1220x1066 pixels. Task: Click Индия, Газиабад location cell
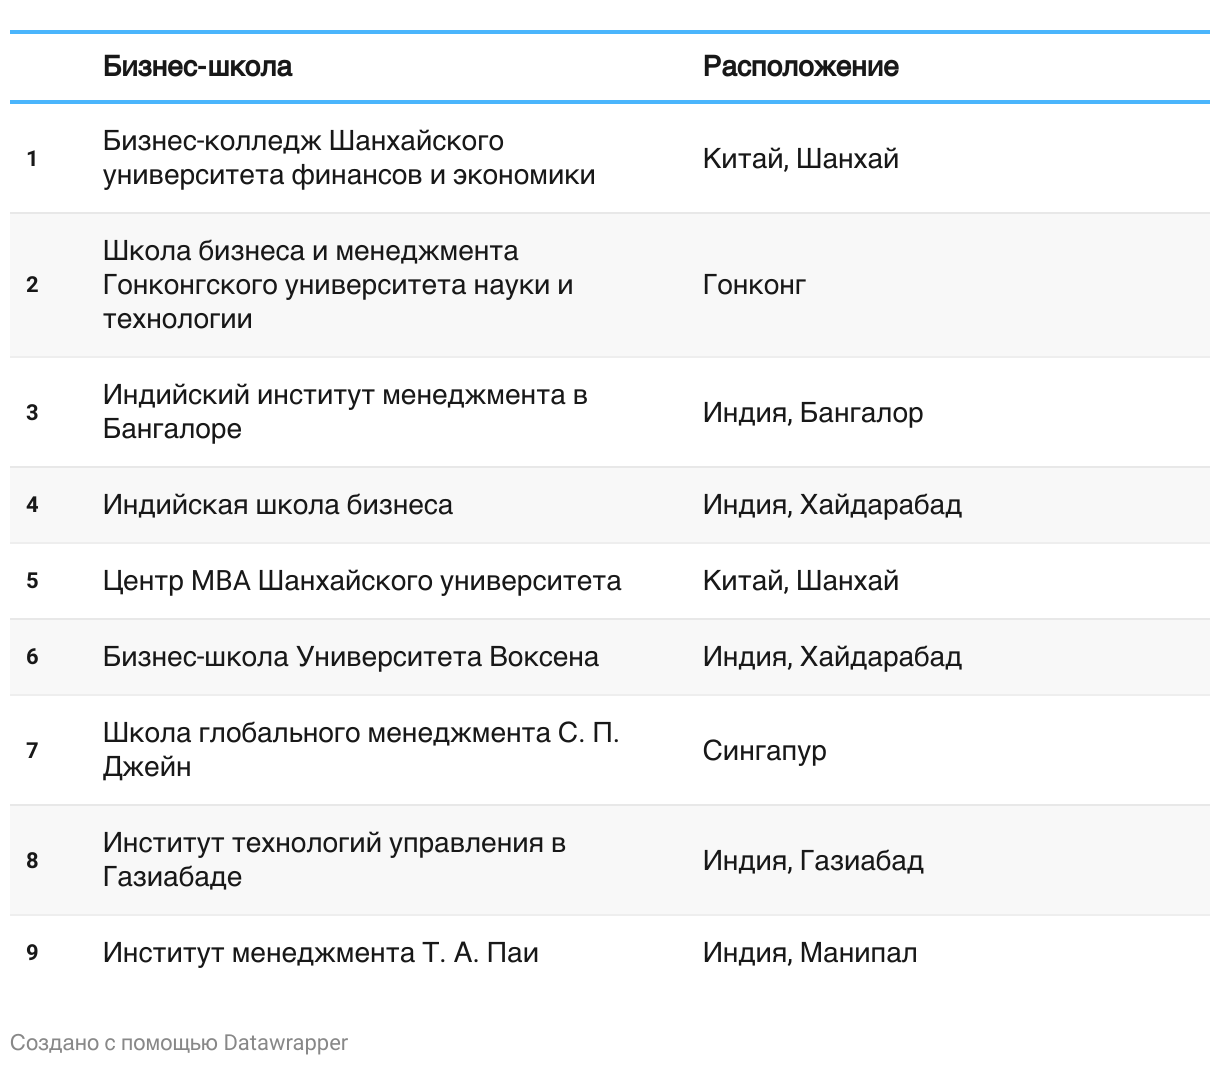click(x=812, y=861)
